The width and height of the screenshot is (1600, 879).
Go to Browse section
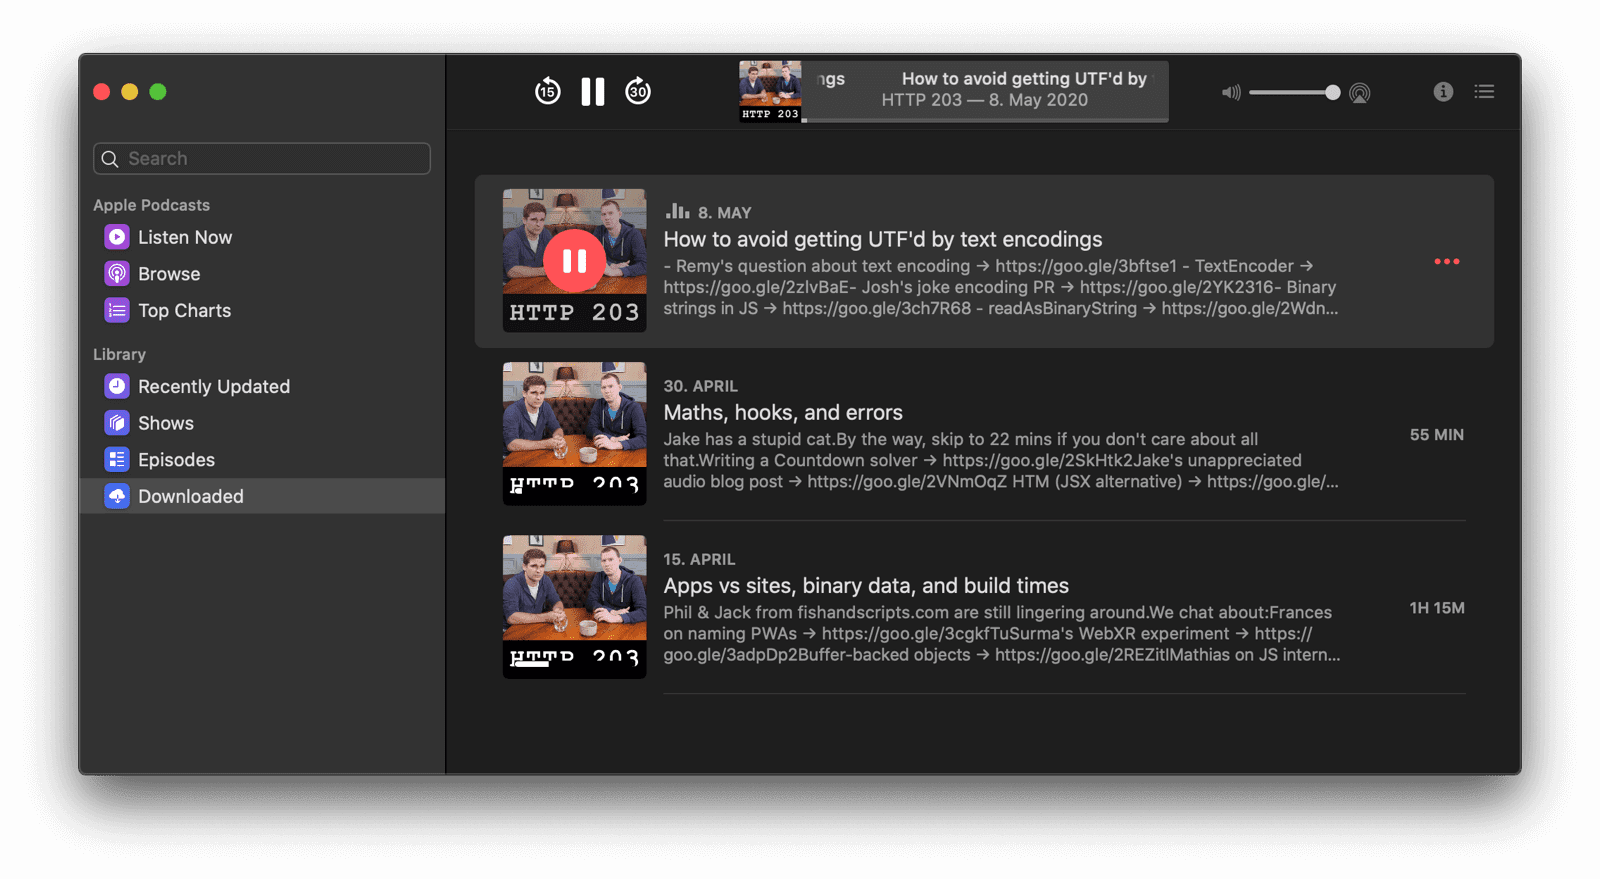(x=169, y=274)
